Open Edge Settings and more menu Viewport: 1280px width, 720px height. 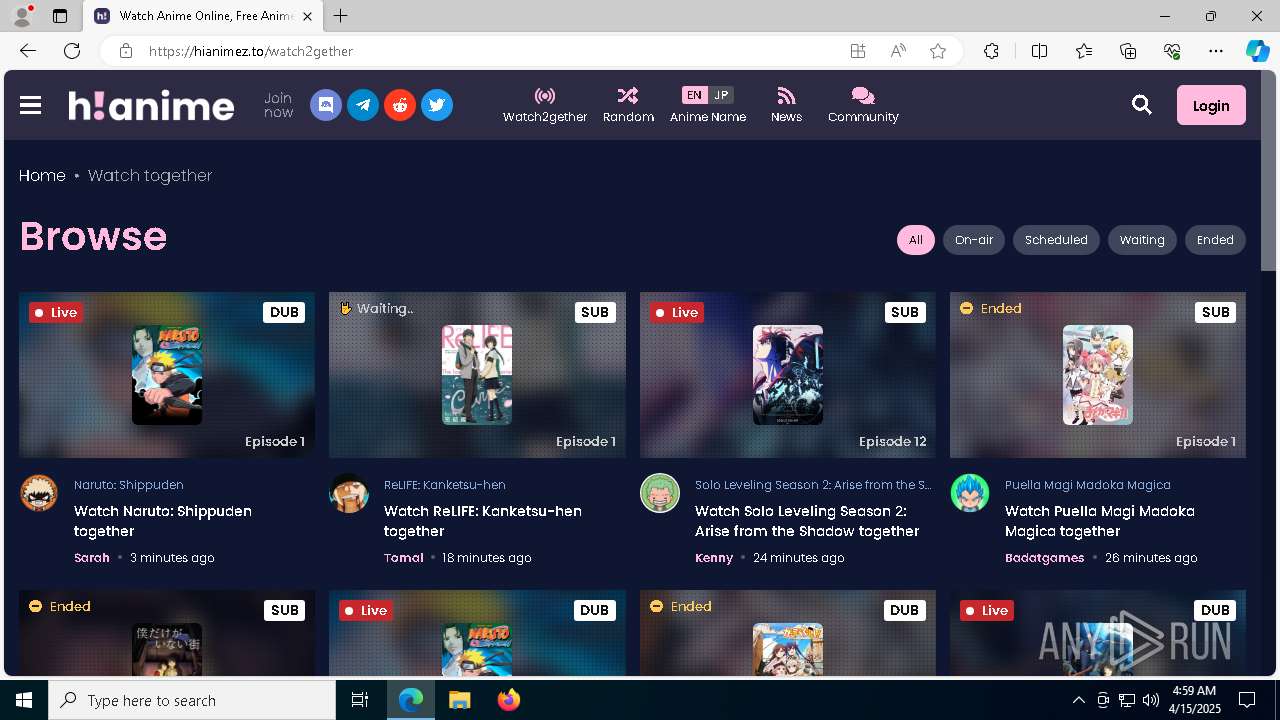point(1216,51)
